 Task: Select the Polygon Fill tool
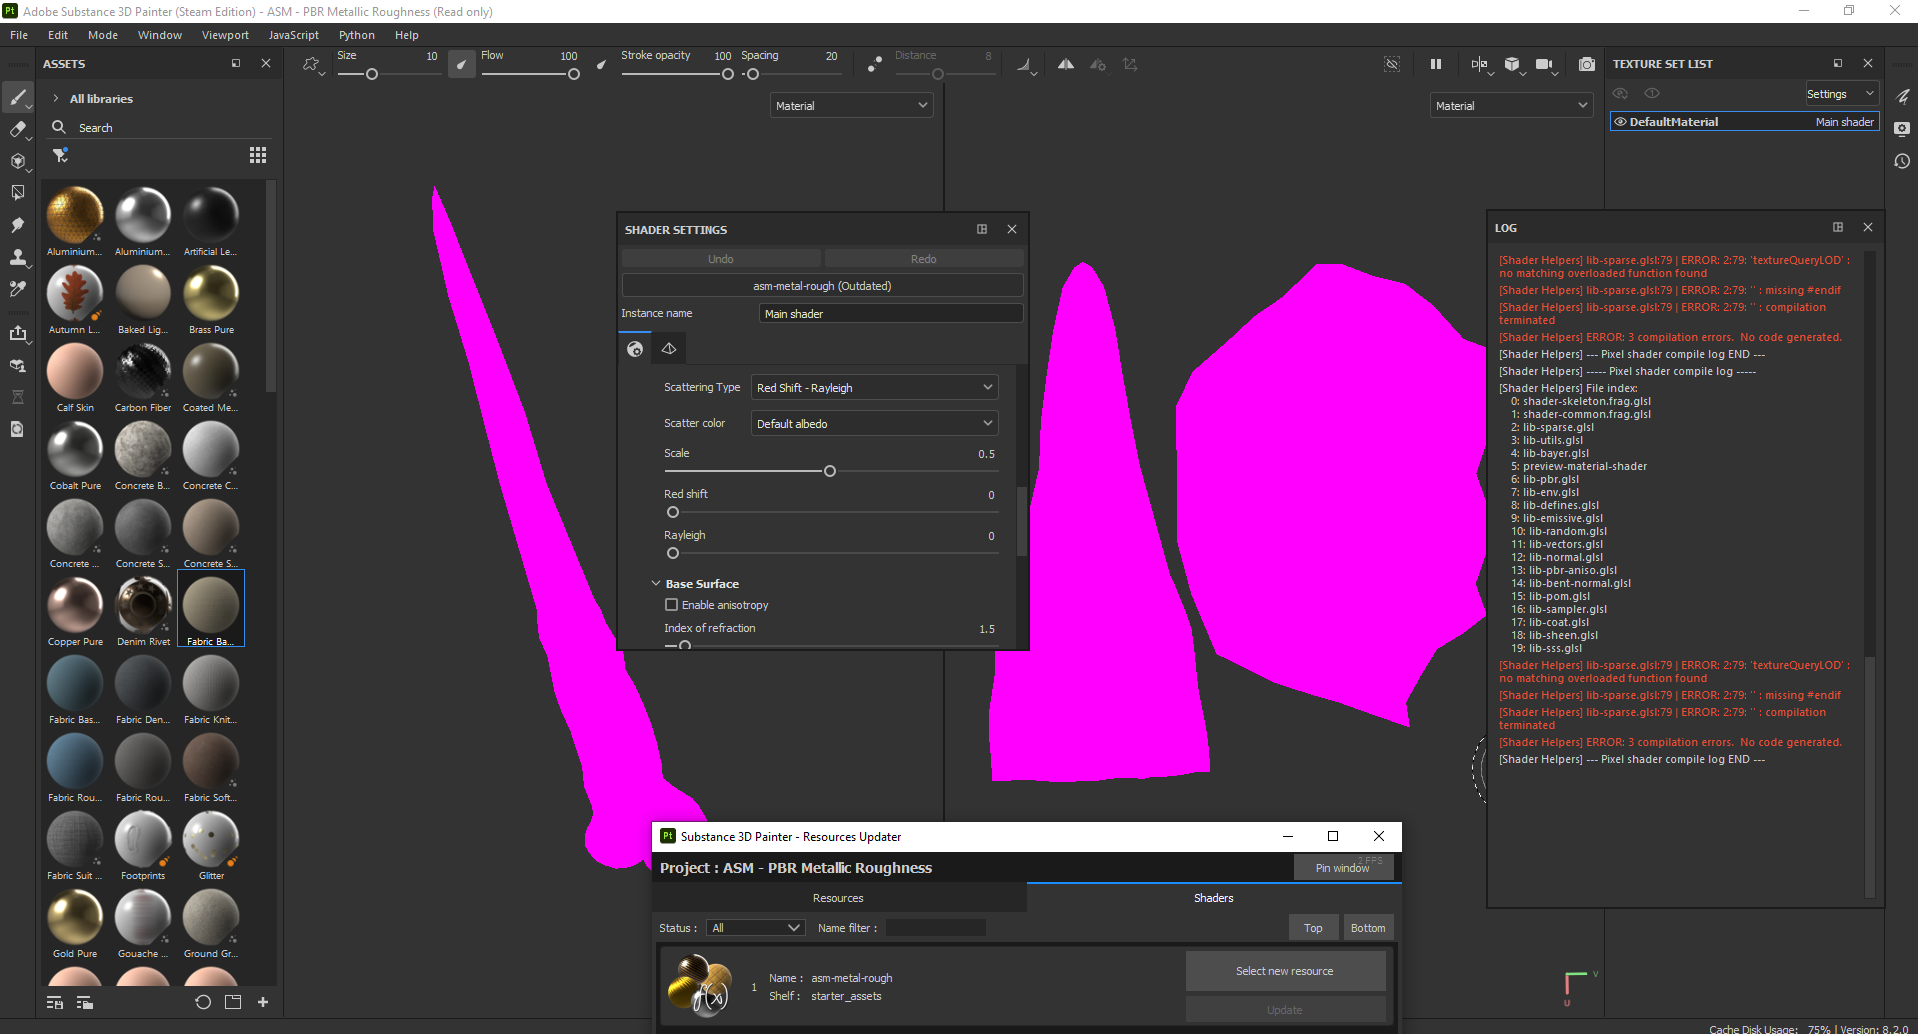(18, 192)
